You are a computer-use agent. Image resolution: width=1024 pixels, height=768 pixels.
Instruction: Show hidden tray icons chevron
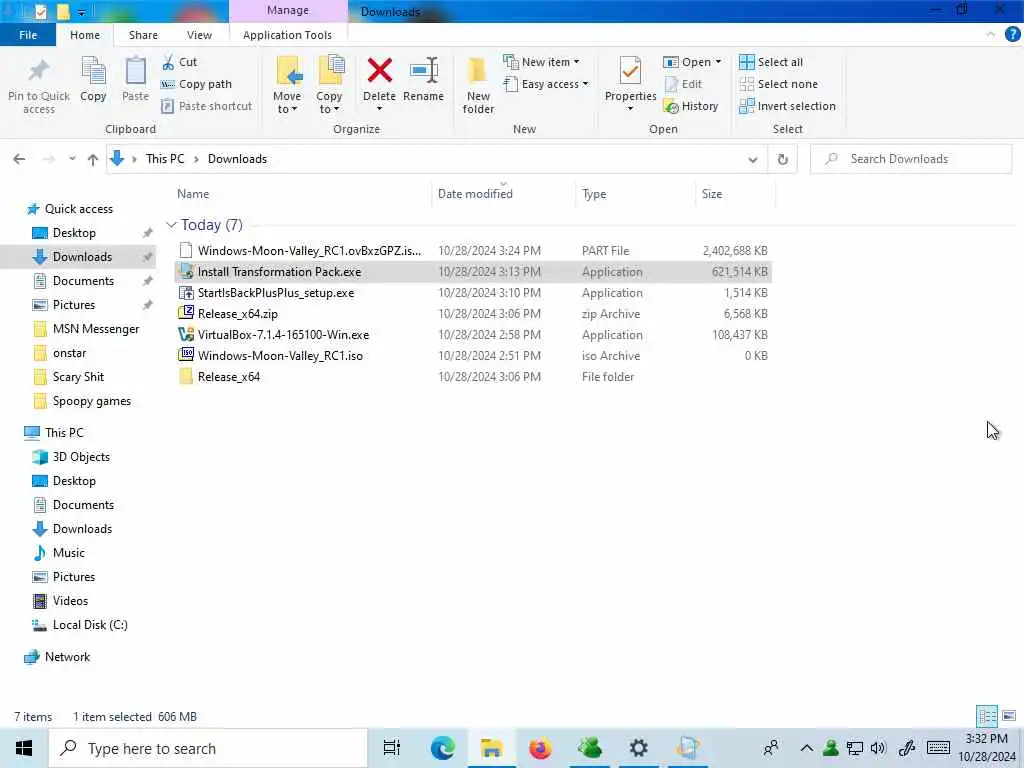click(x=807, y=748)
